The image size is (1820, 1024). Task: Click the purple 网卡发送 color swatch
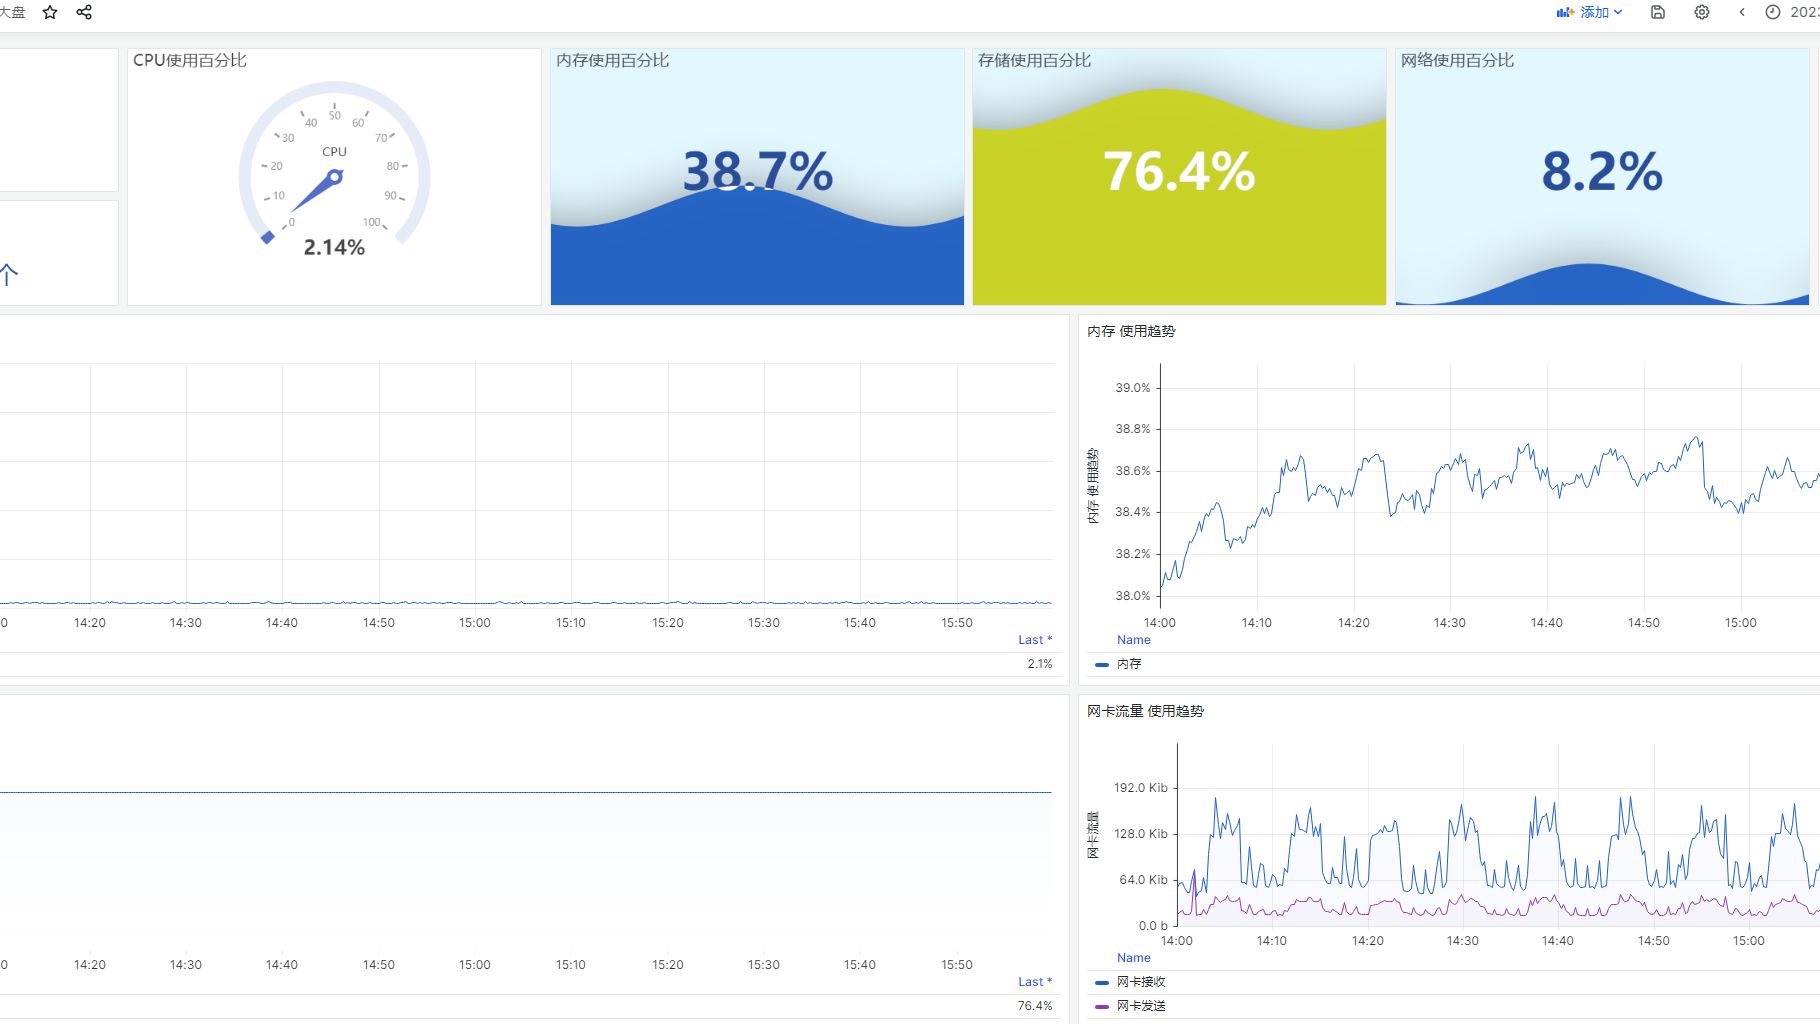(1102, 1006)
